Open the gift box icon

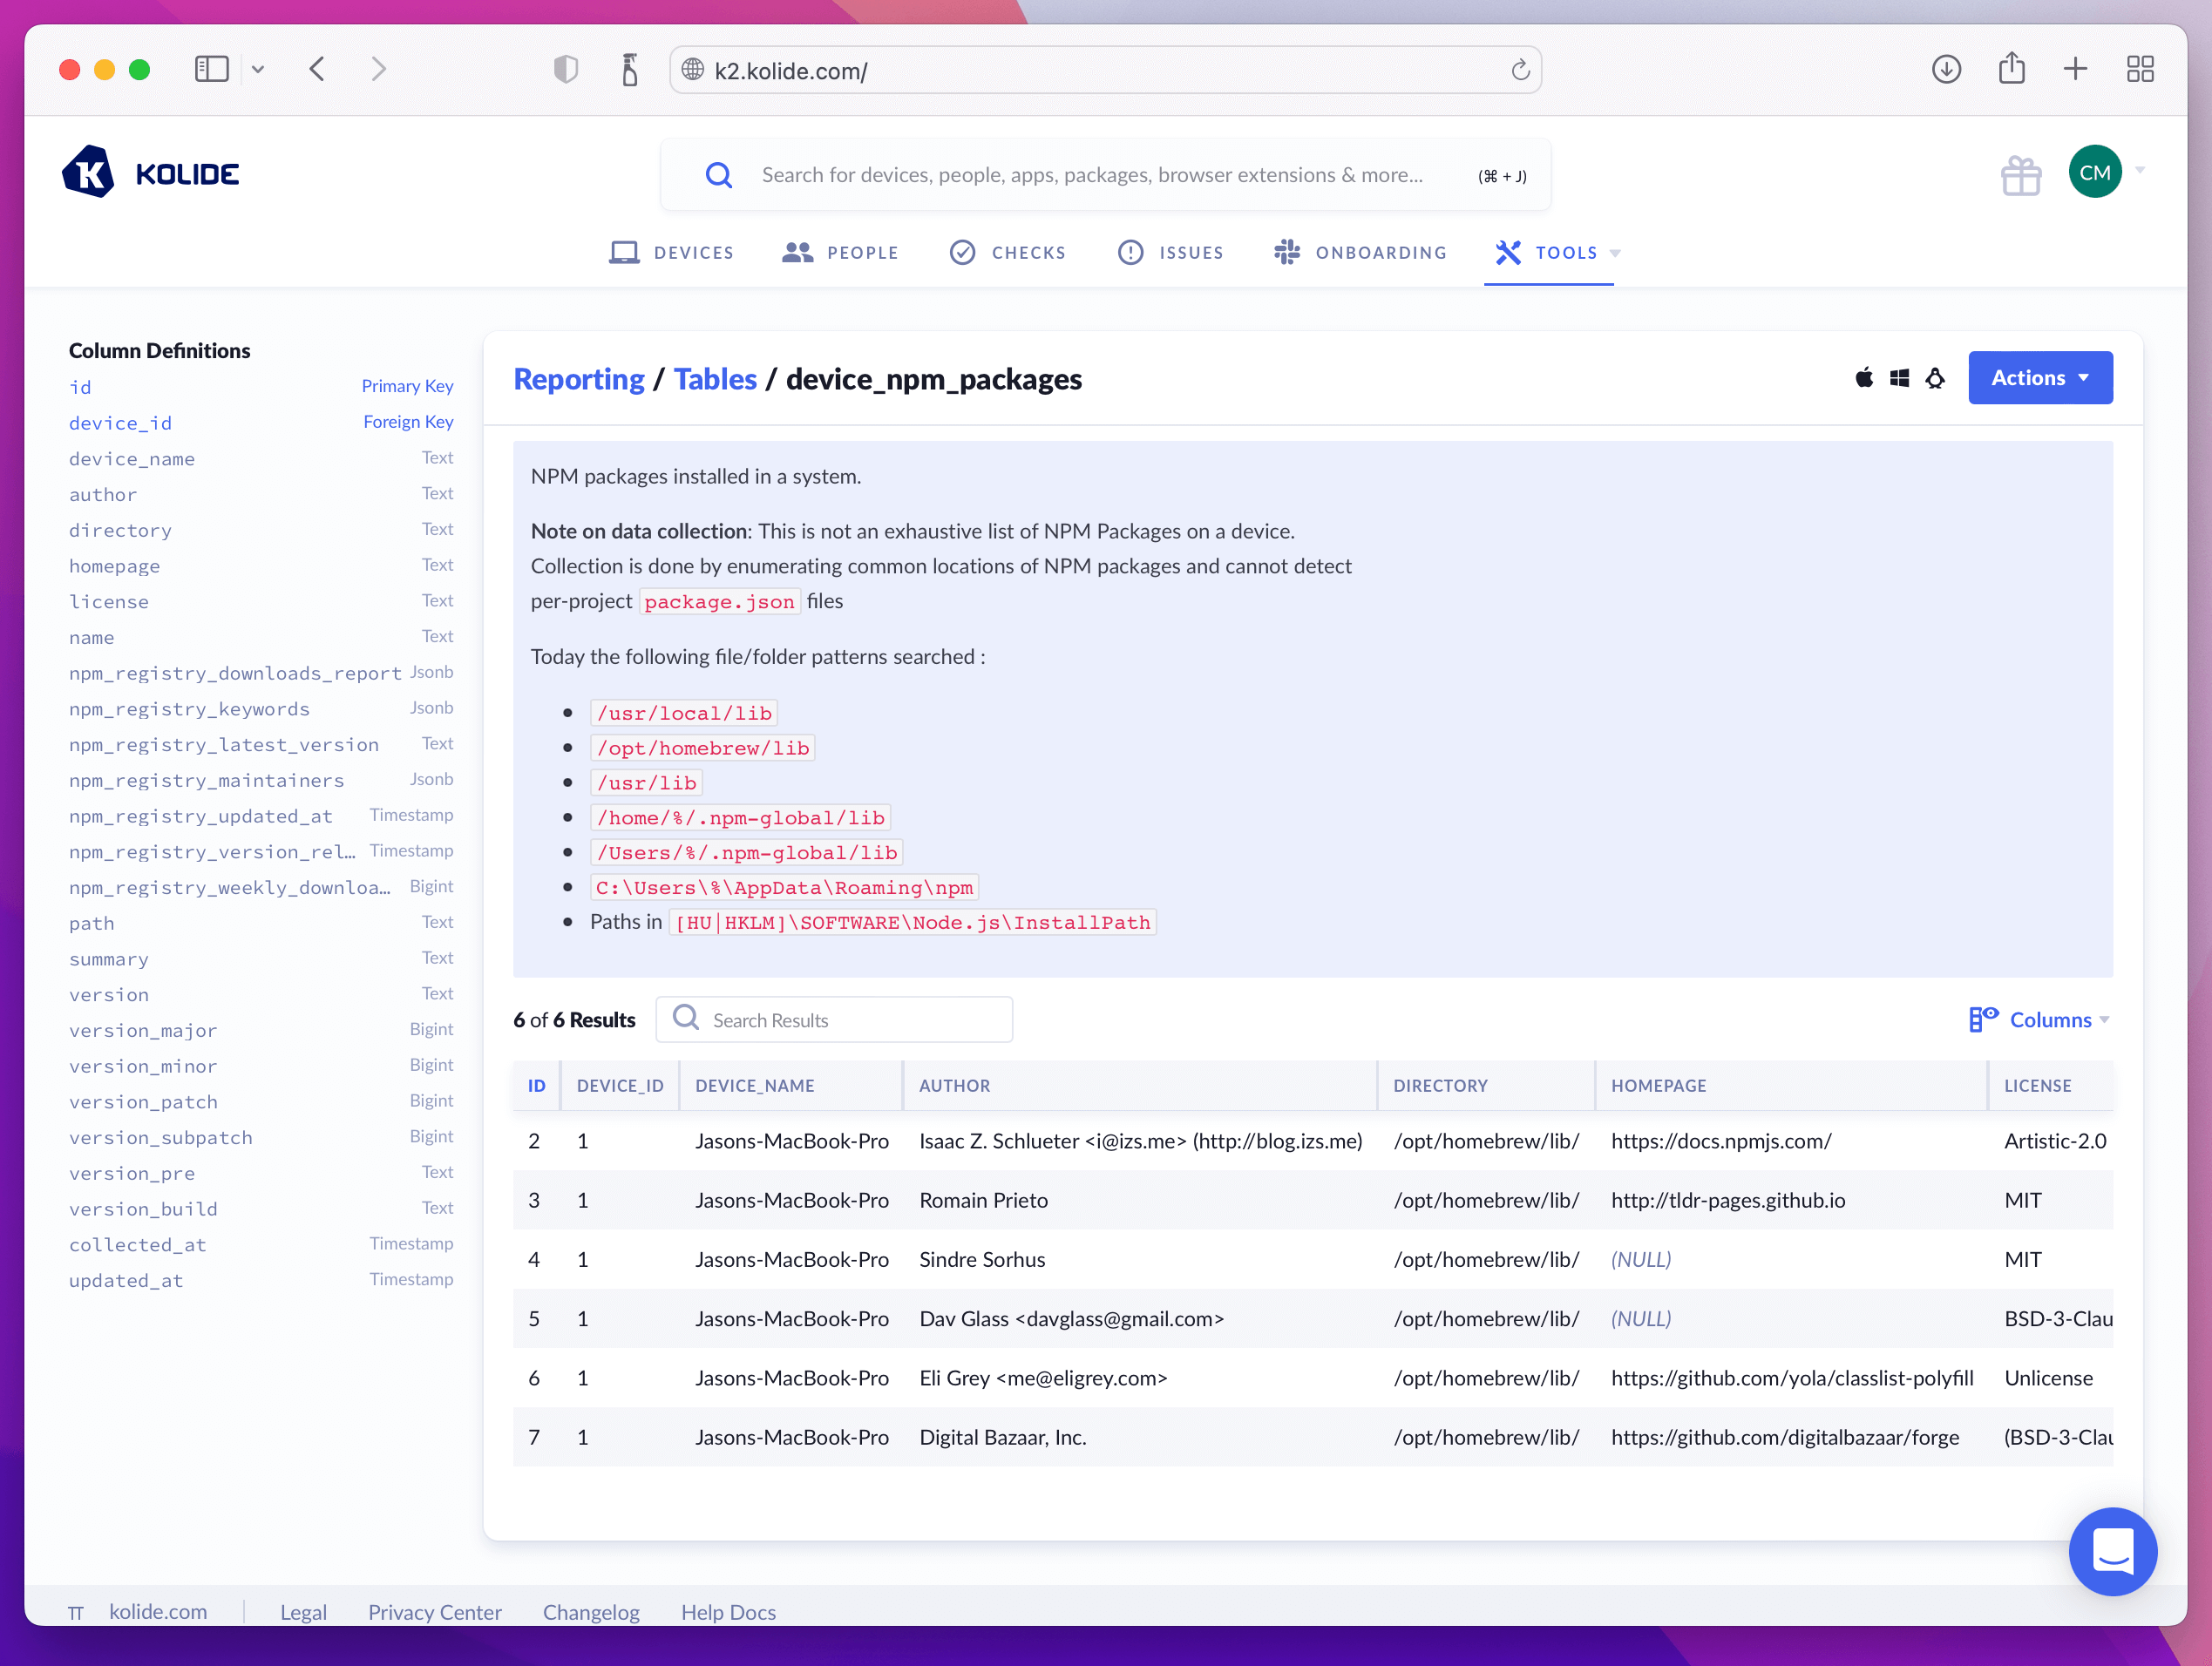point(2020,175)
